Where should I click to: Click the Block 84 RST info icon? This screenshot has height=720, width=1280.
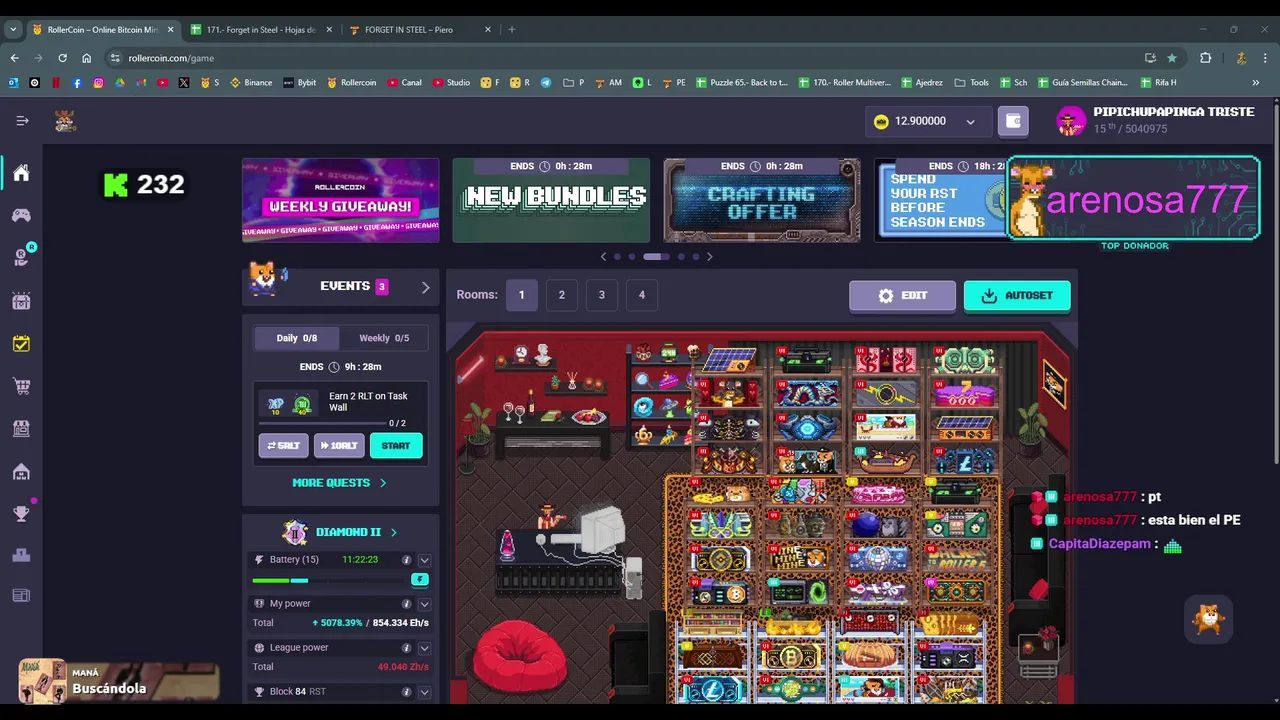tap(406, 692)
